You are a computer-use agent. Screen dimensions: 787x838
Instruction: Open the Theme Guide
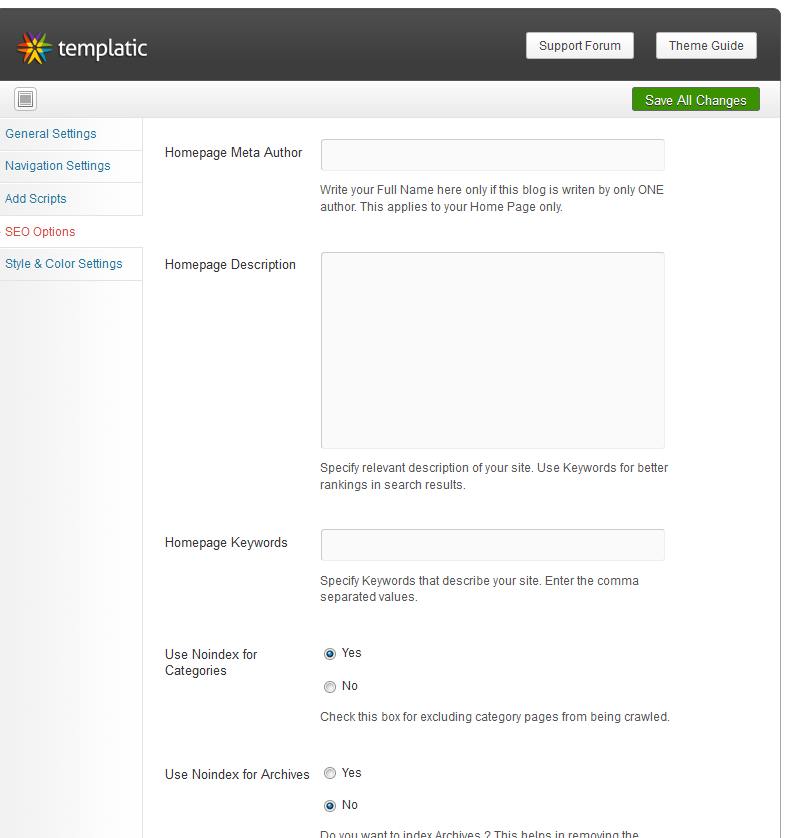tap(706, 45)
